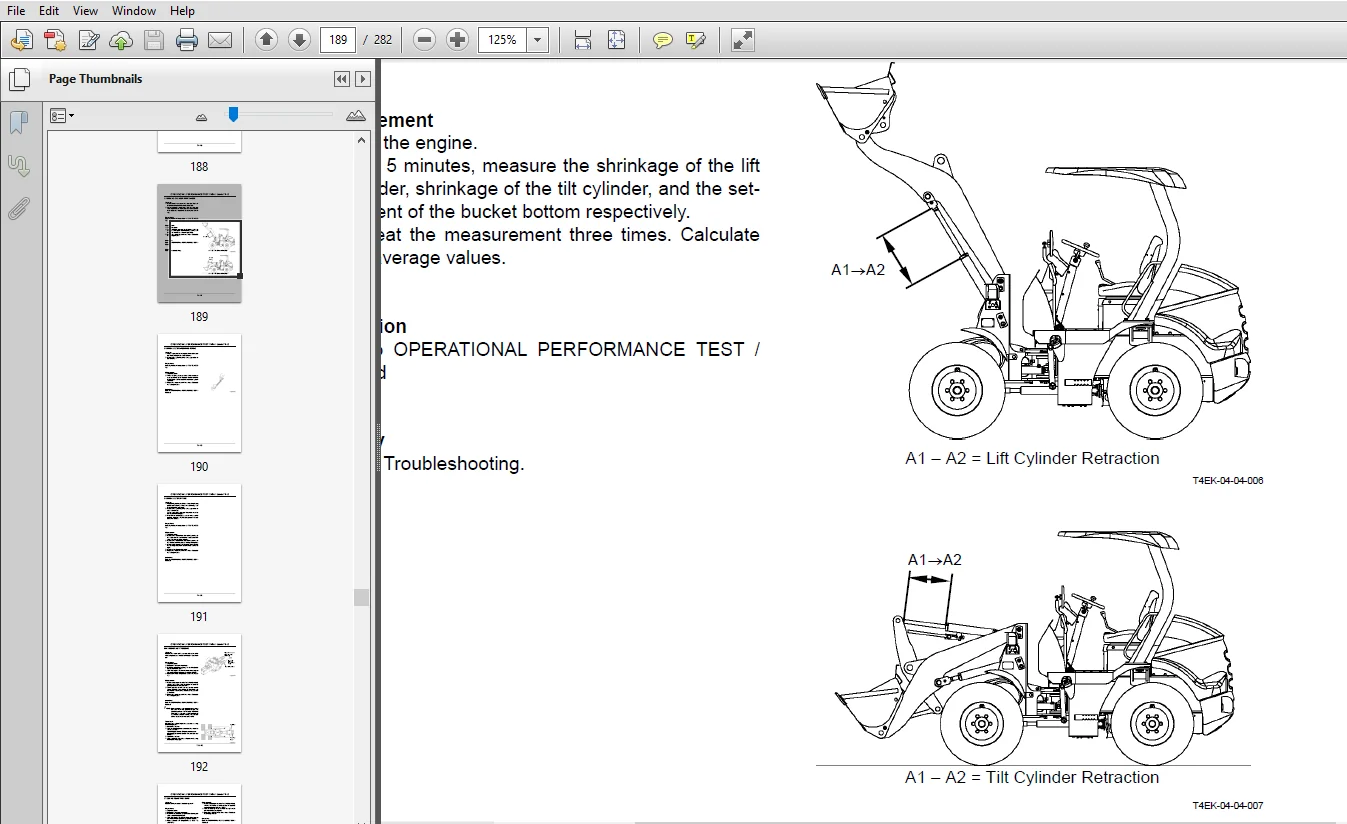1347x824 pixels.
Task: Click the fit width scrolling icon
Action: 583,40
